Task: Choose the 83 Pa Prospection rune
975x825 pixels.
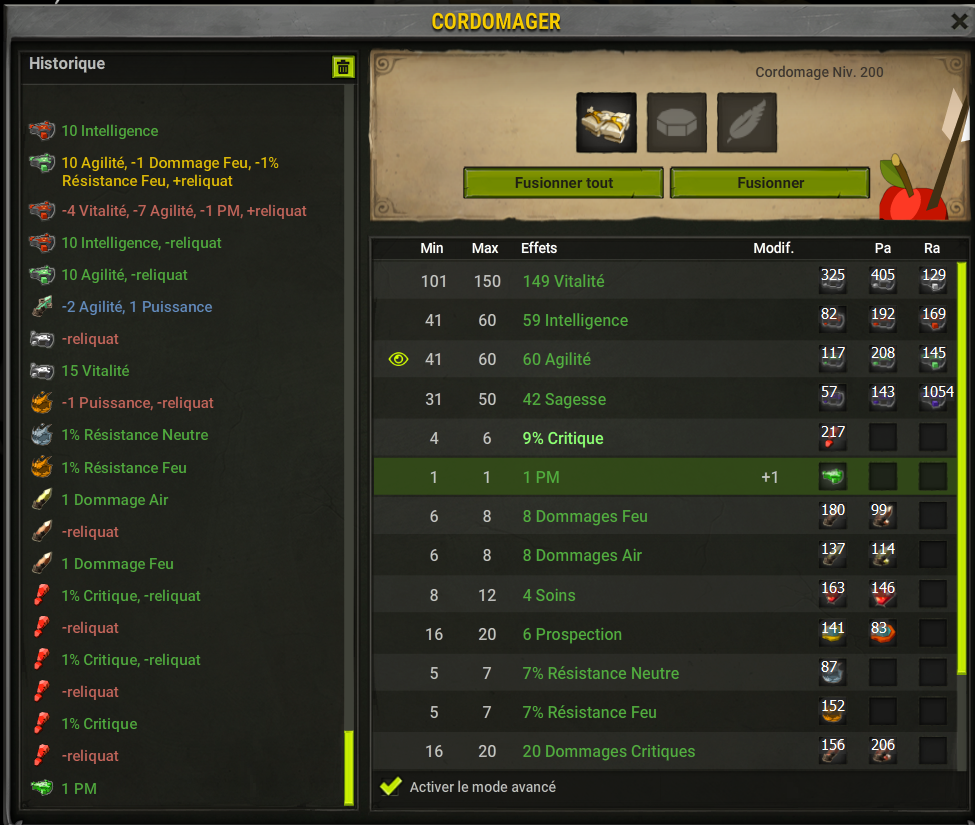Action: 882,633
